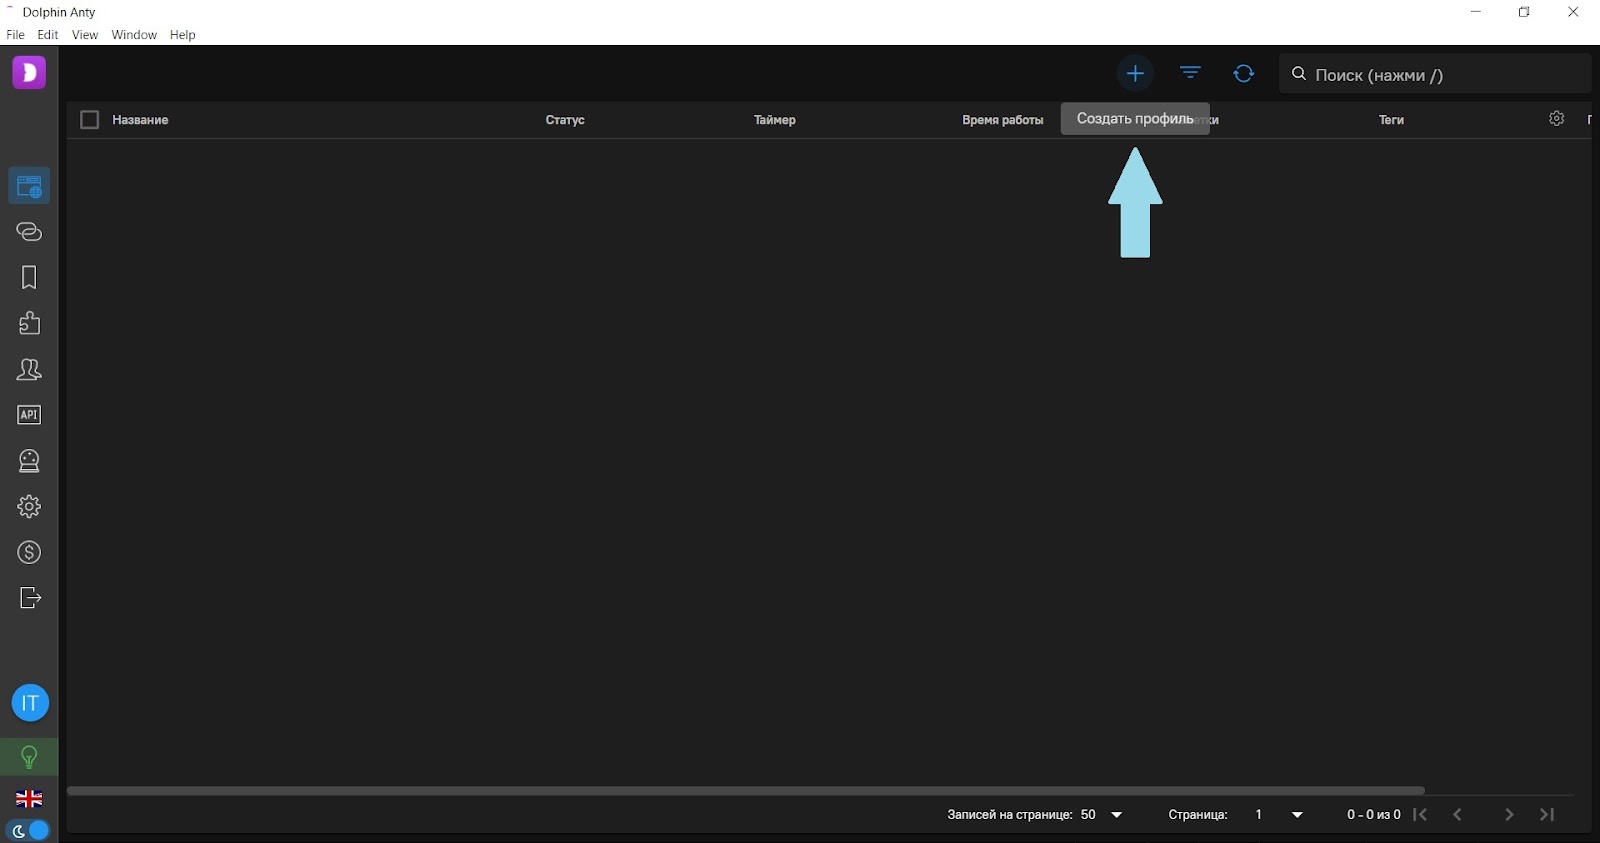
Task: Restore down the Dolphin Anty window
Action: pos(1524,12)
